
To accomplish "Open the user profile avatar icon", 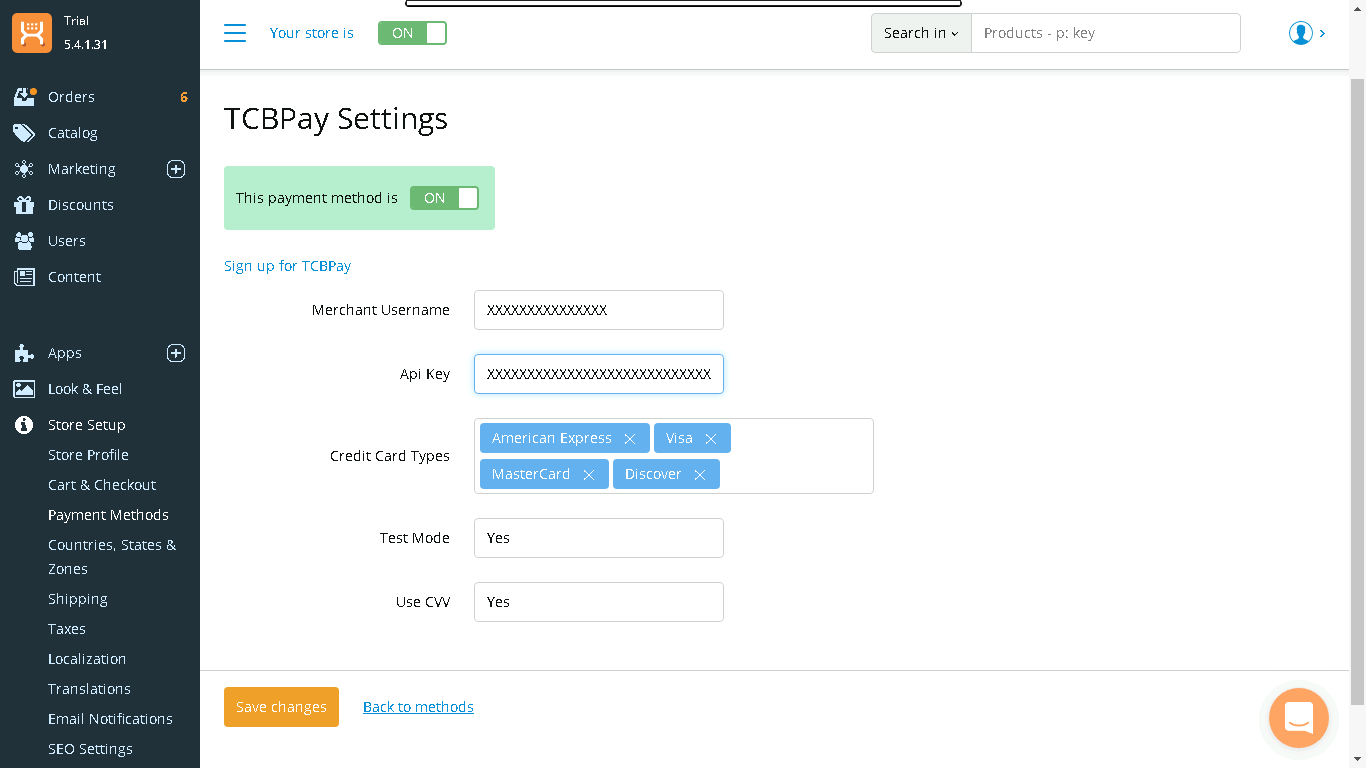I will (x=1301, y=33).
